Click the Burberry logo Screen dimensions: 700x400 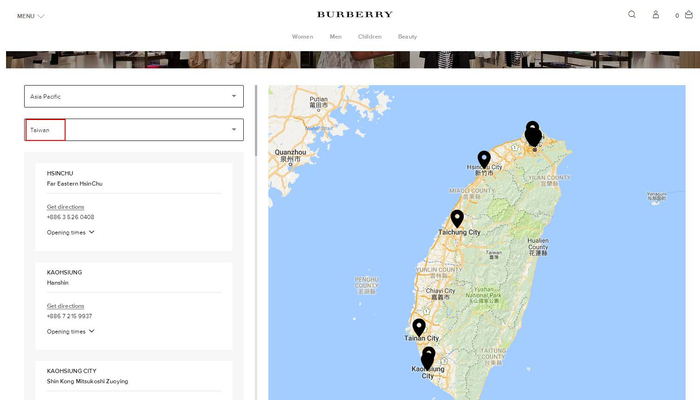[x=355, y=14]
